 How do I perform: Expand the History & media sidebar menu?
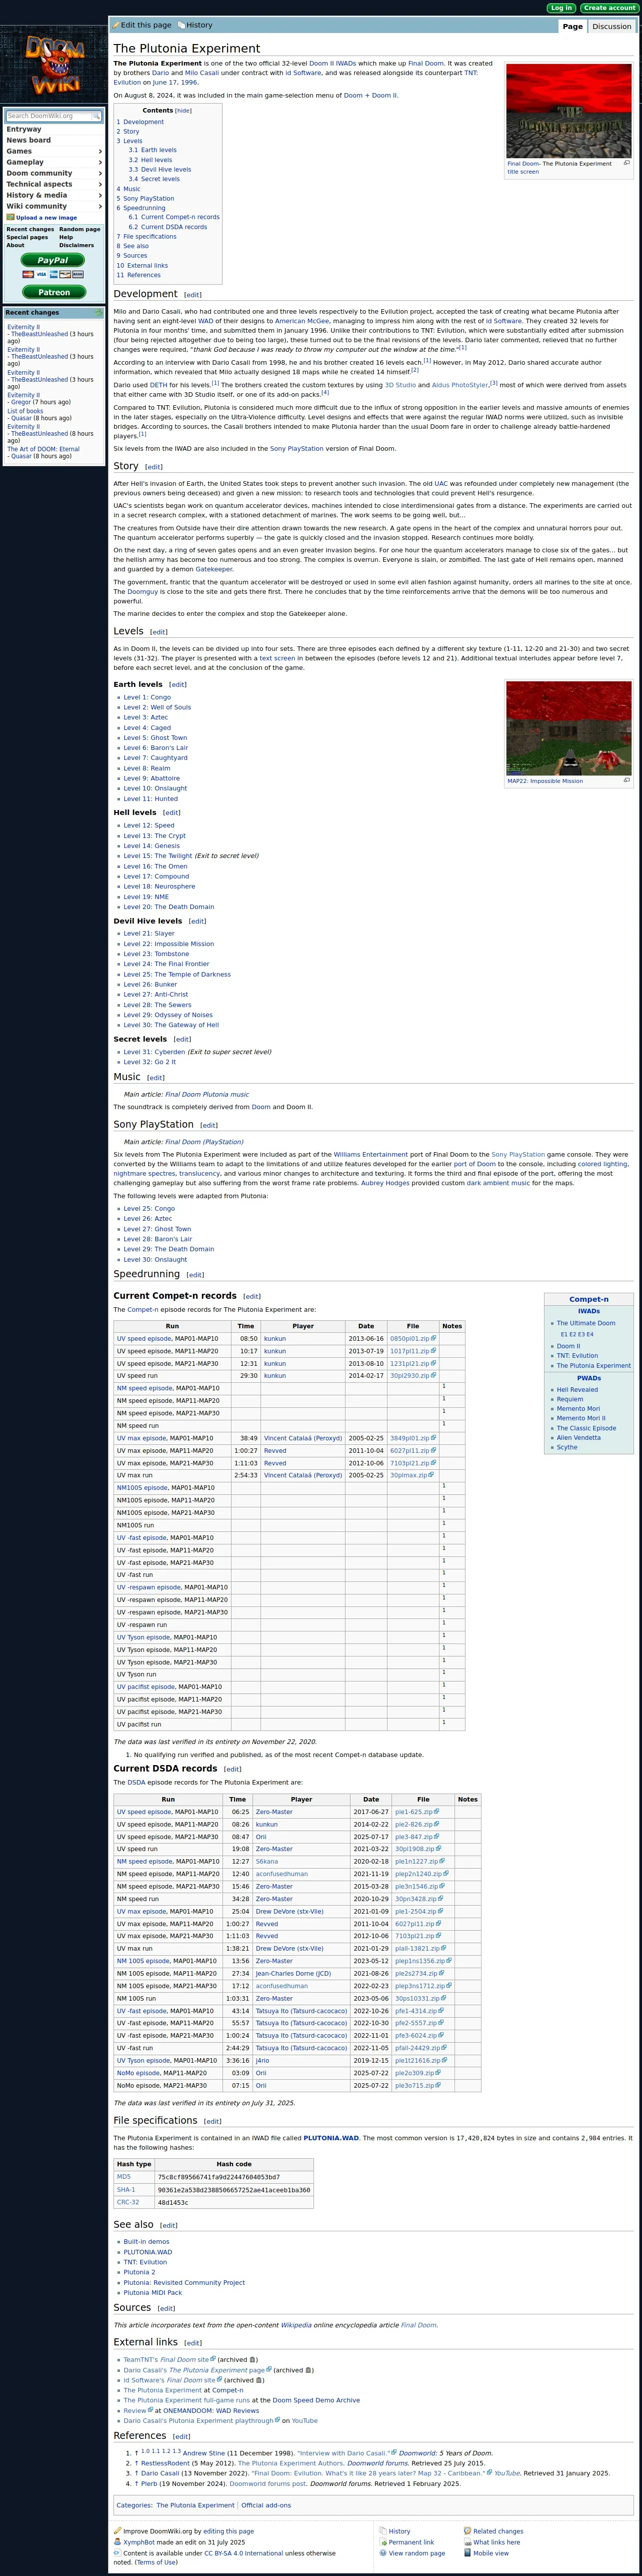(54, 195)
